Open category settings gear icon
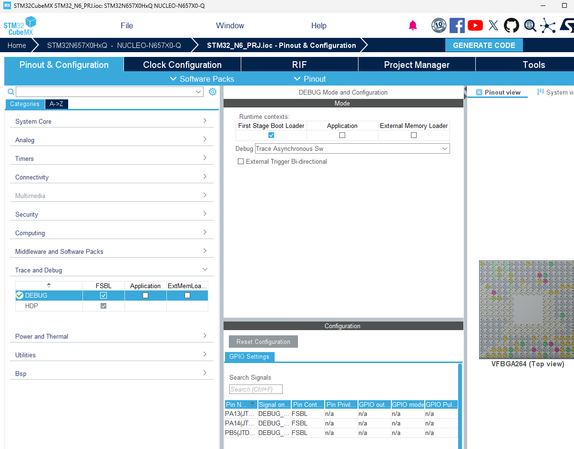Screen dimensions: 574x449 point(212,91)
